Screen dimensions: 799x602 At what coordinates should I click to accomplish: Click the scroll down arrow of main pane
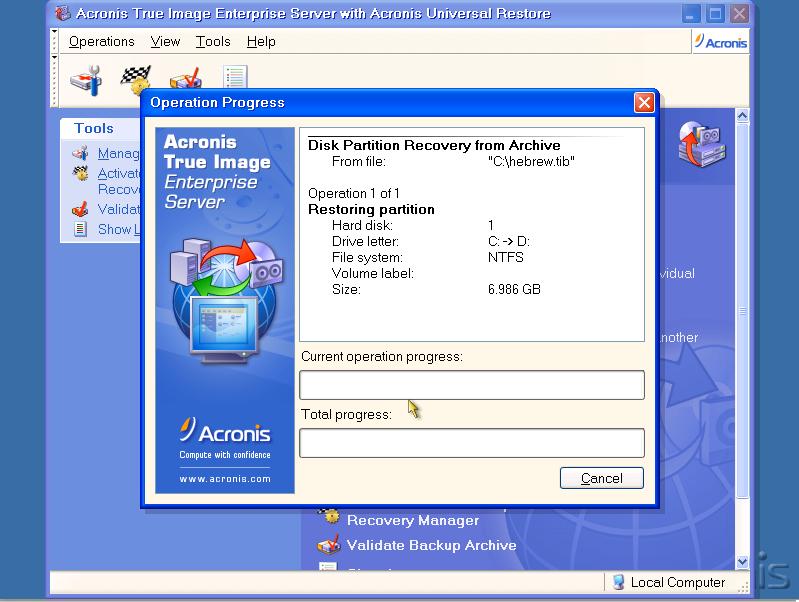tap(742, 562)
